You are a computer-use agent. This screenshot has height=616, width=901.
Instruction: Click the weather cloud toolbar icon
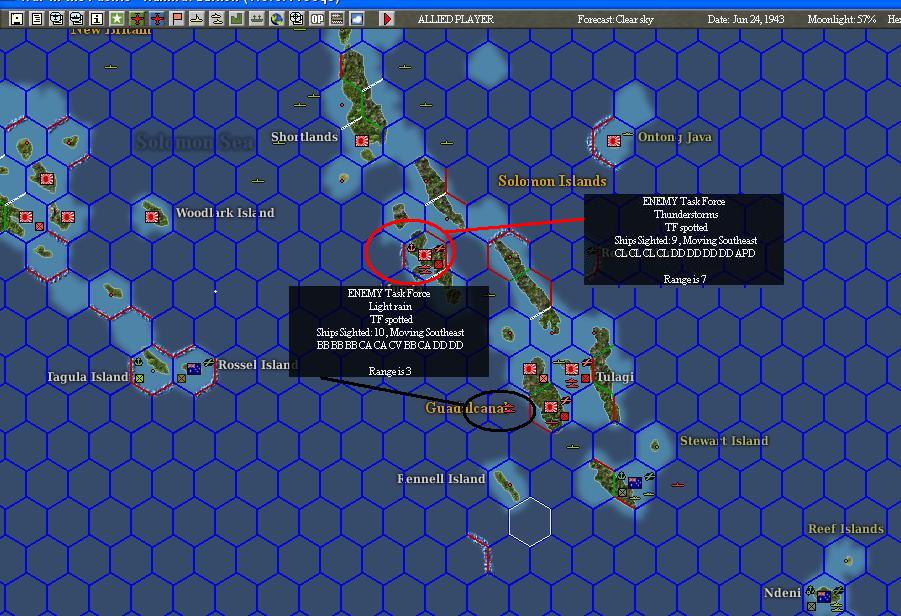pos(357,19)
